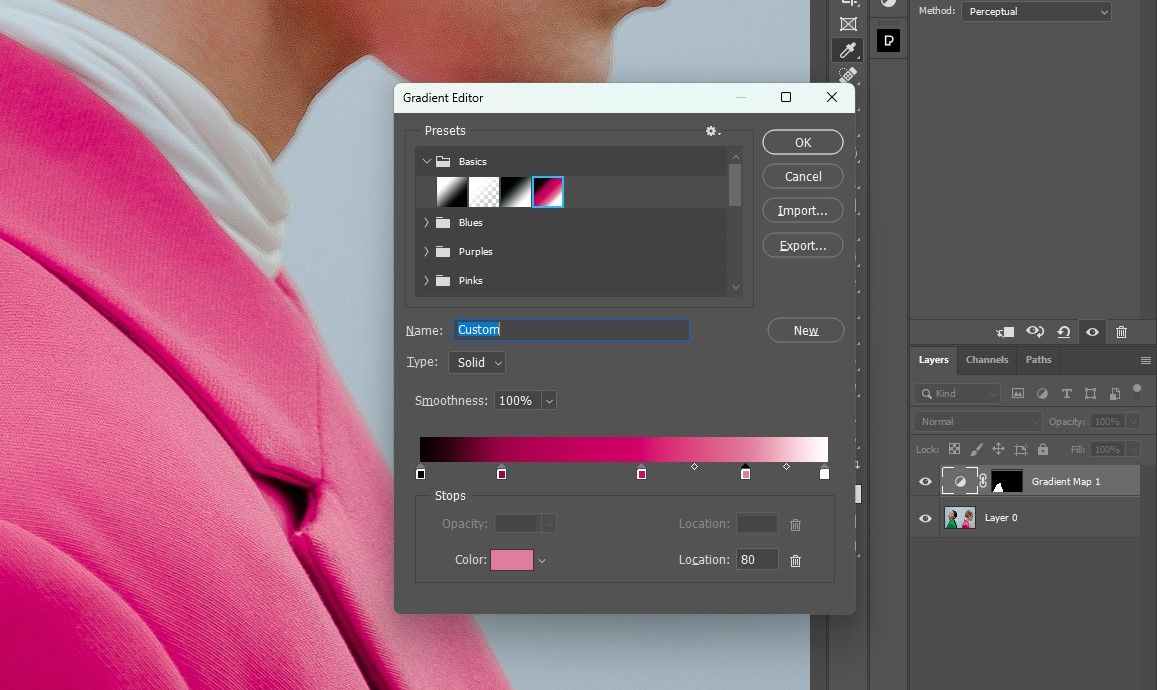1157x690 pixels.
Task: Open the layer Fill dropdown arrow
Action: [1133, 449]
